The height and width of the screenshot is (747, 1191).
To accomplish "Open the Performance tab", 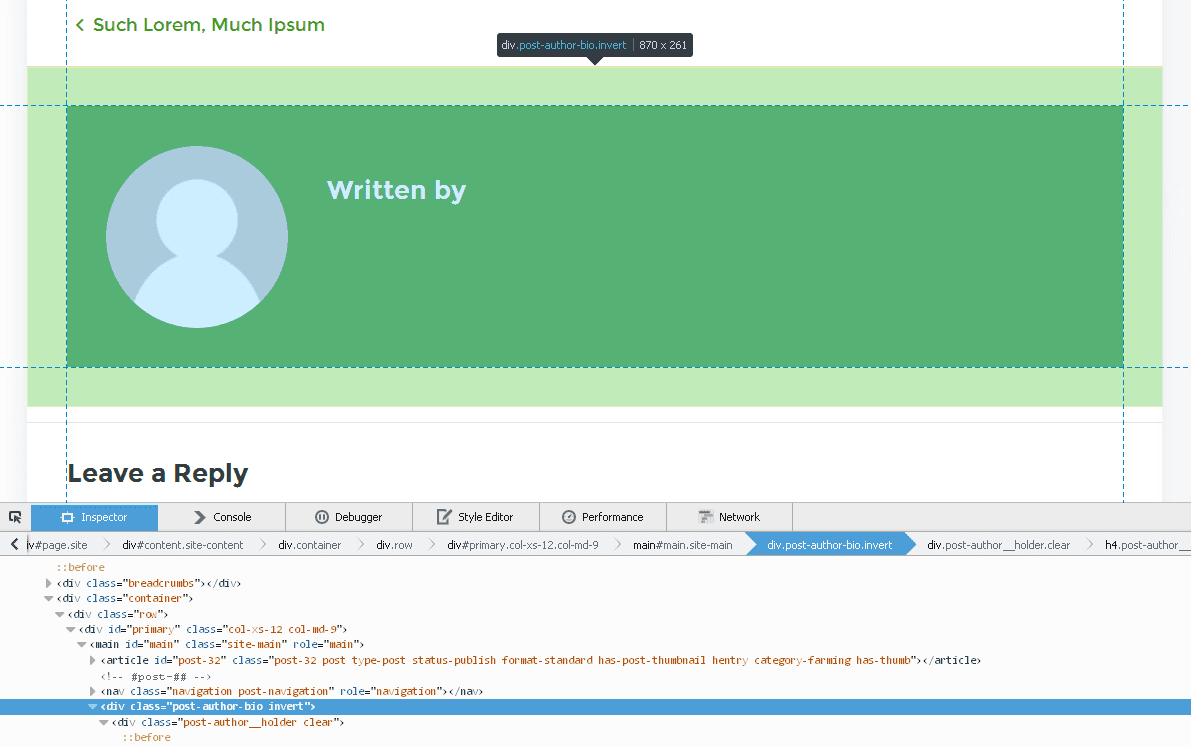I will click(603, 517).
